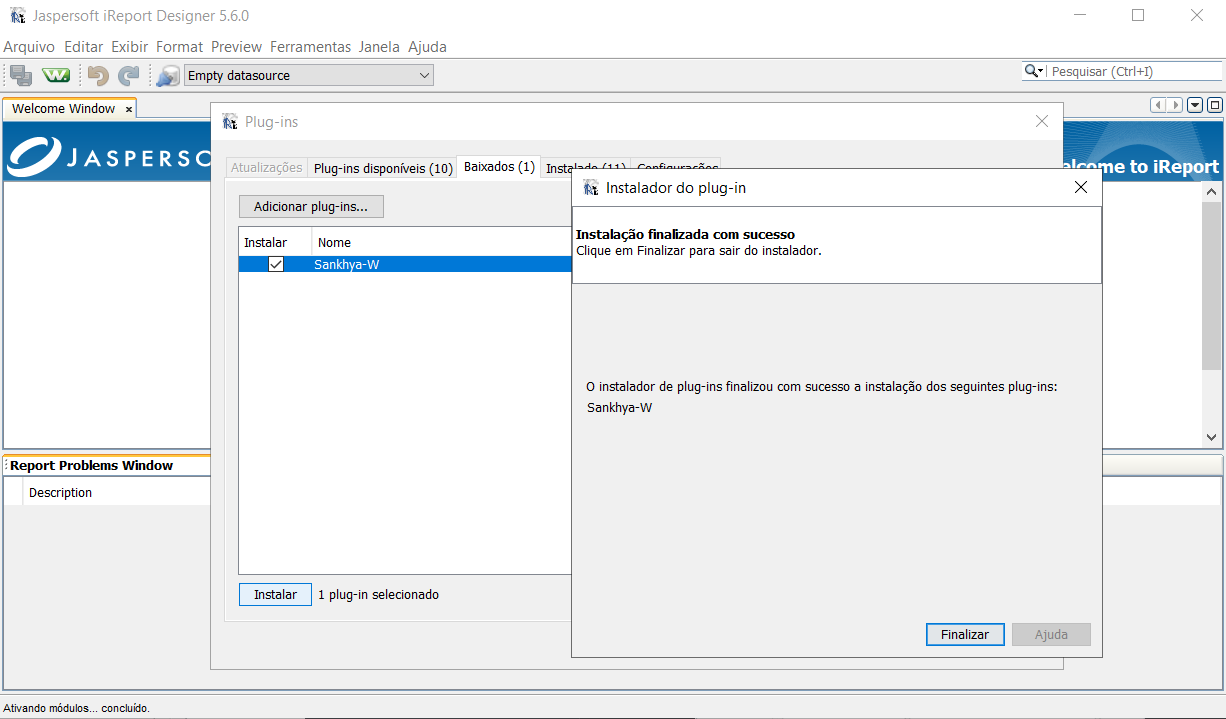Click the Ajuda button in installer dialog

1051,634
